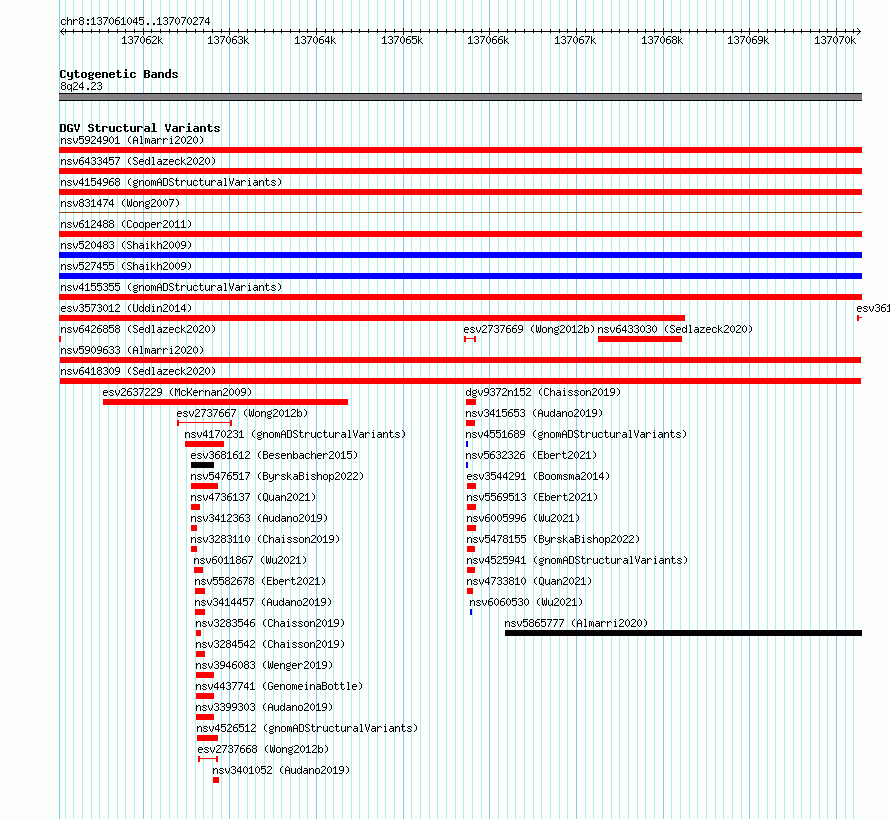Select the nsv4437741 (GenomeinaBottle) label

(x=279, y=686)
